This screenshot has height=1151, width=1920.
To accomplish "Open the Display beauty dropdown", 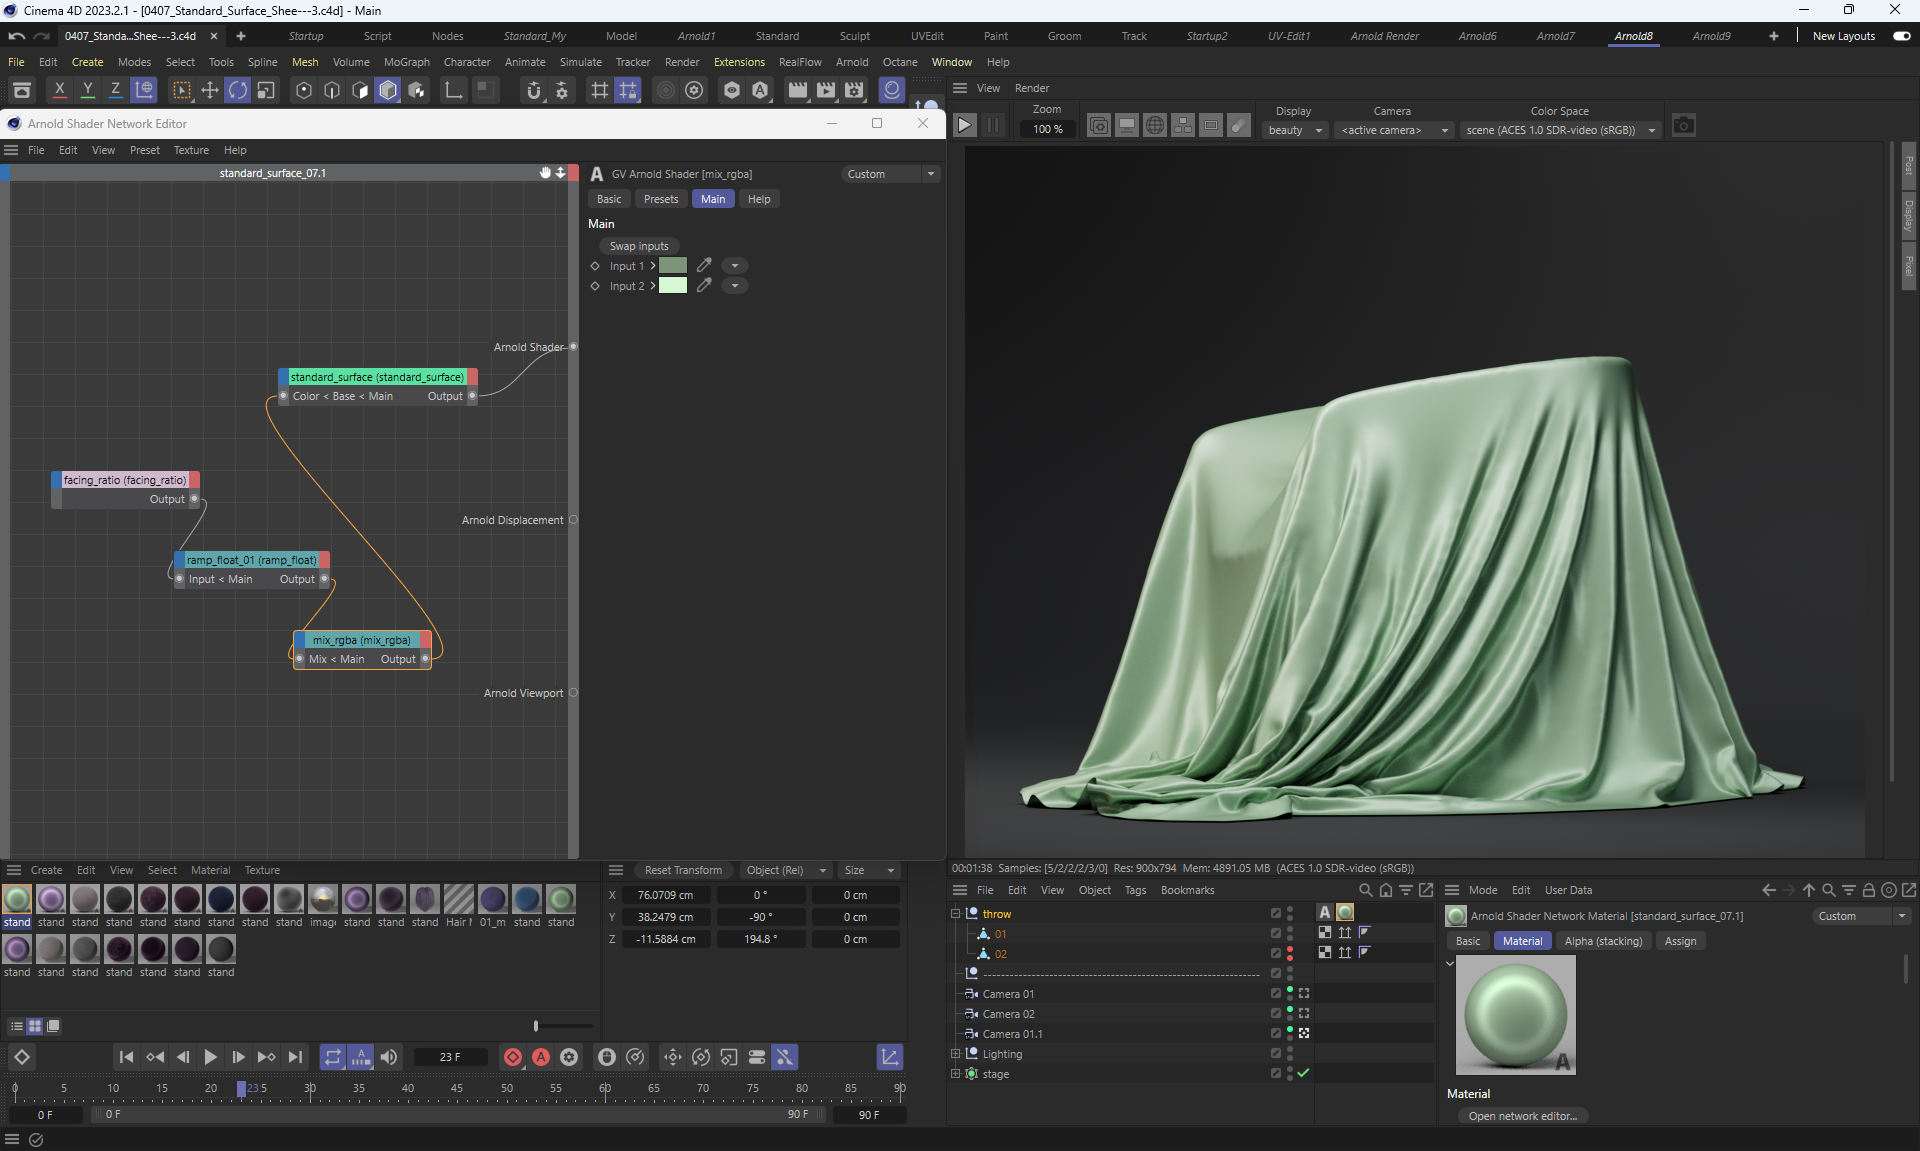I will point(1295,130).
